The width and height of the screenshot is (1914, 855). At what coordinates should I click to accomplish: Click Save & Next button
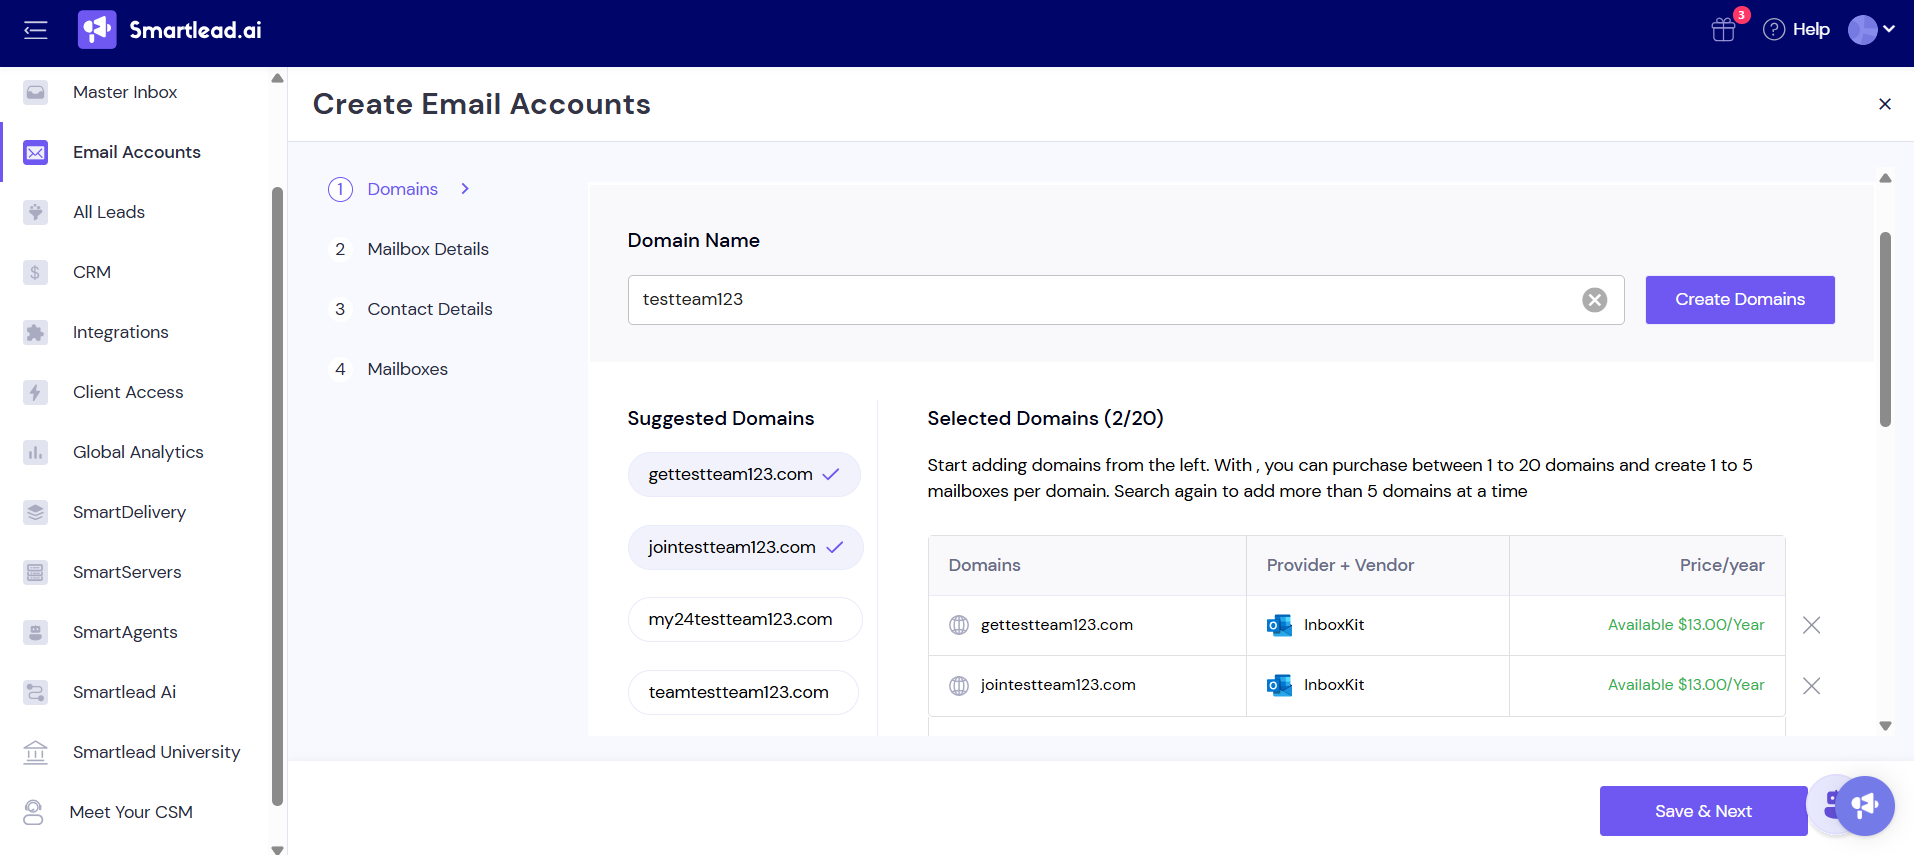(1702, 811)
